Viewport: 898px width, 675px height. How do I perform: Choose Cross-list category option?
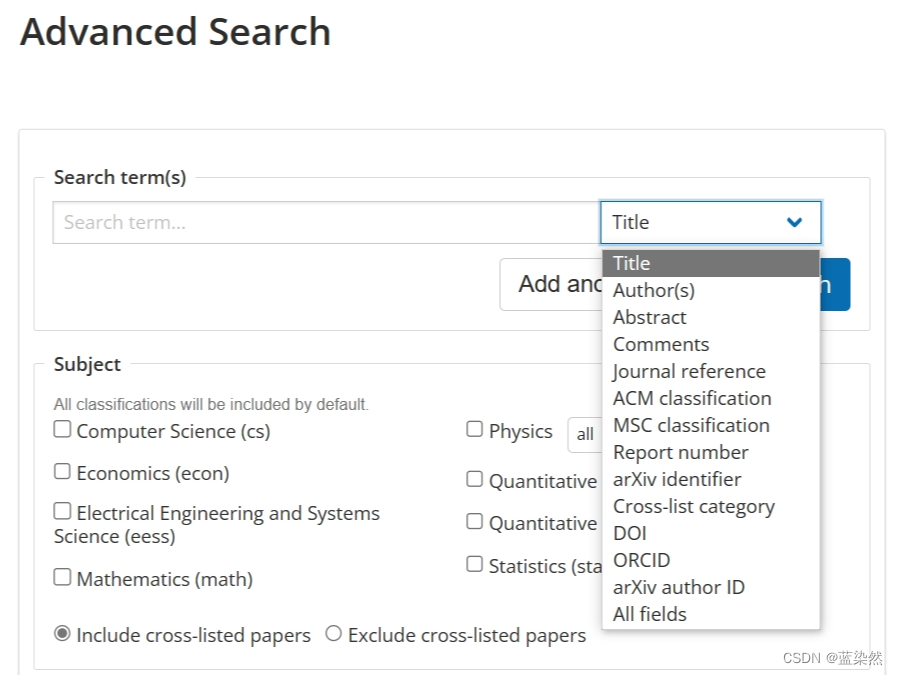pos(693,506)
